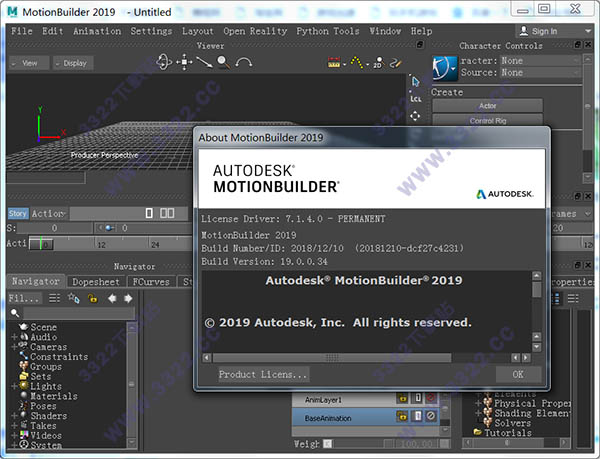Click the pencil sketch icon in Viewer toolbar
The image size is (600, 459).
point(395,63)
